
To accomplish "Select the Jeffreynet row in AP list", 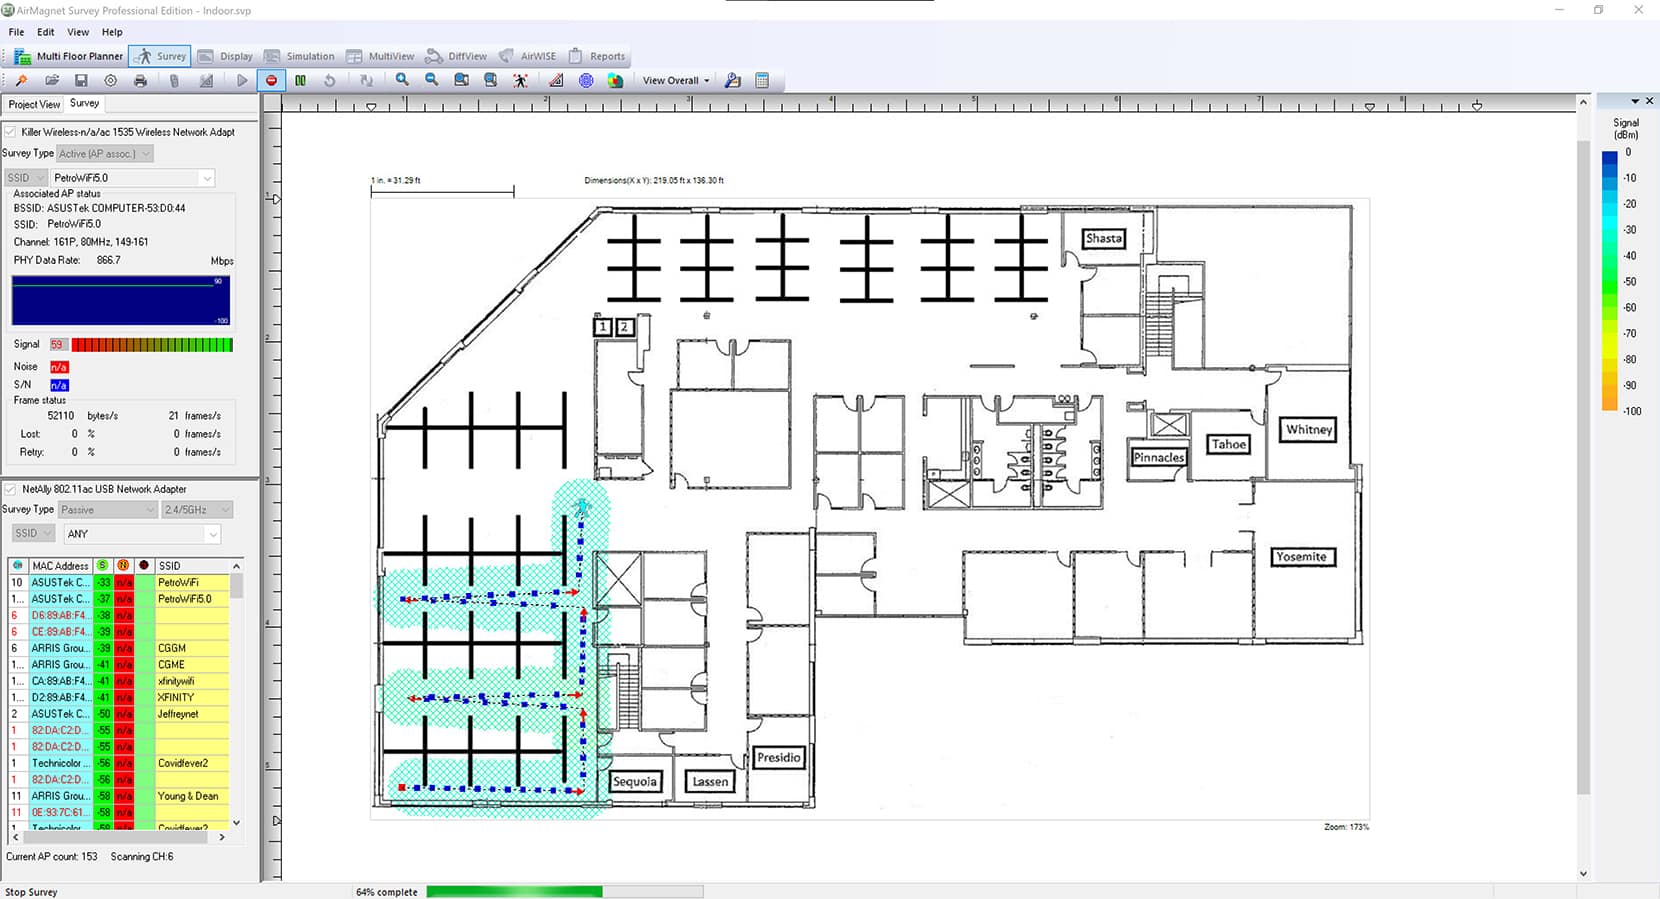I will point(178,714).
